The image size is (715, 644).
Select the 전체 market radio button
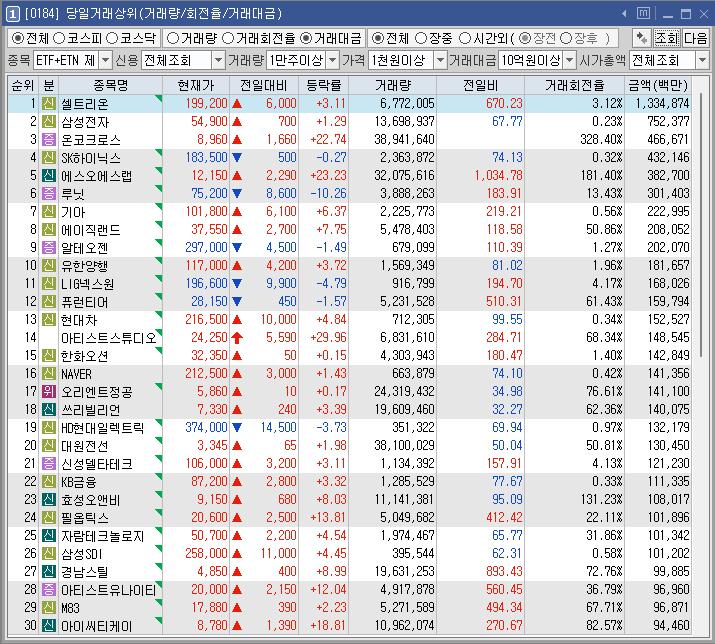pyautogui.click(x=17, y=38)
